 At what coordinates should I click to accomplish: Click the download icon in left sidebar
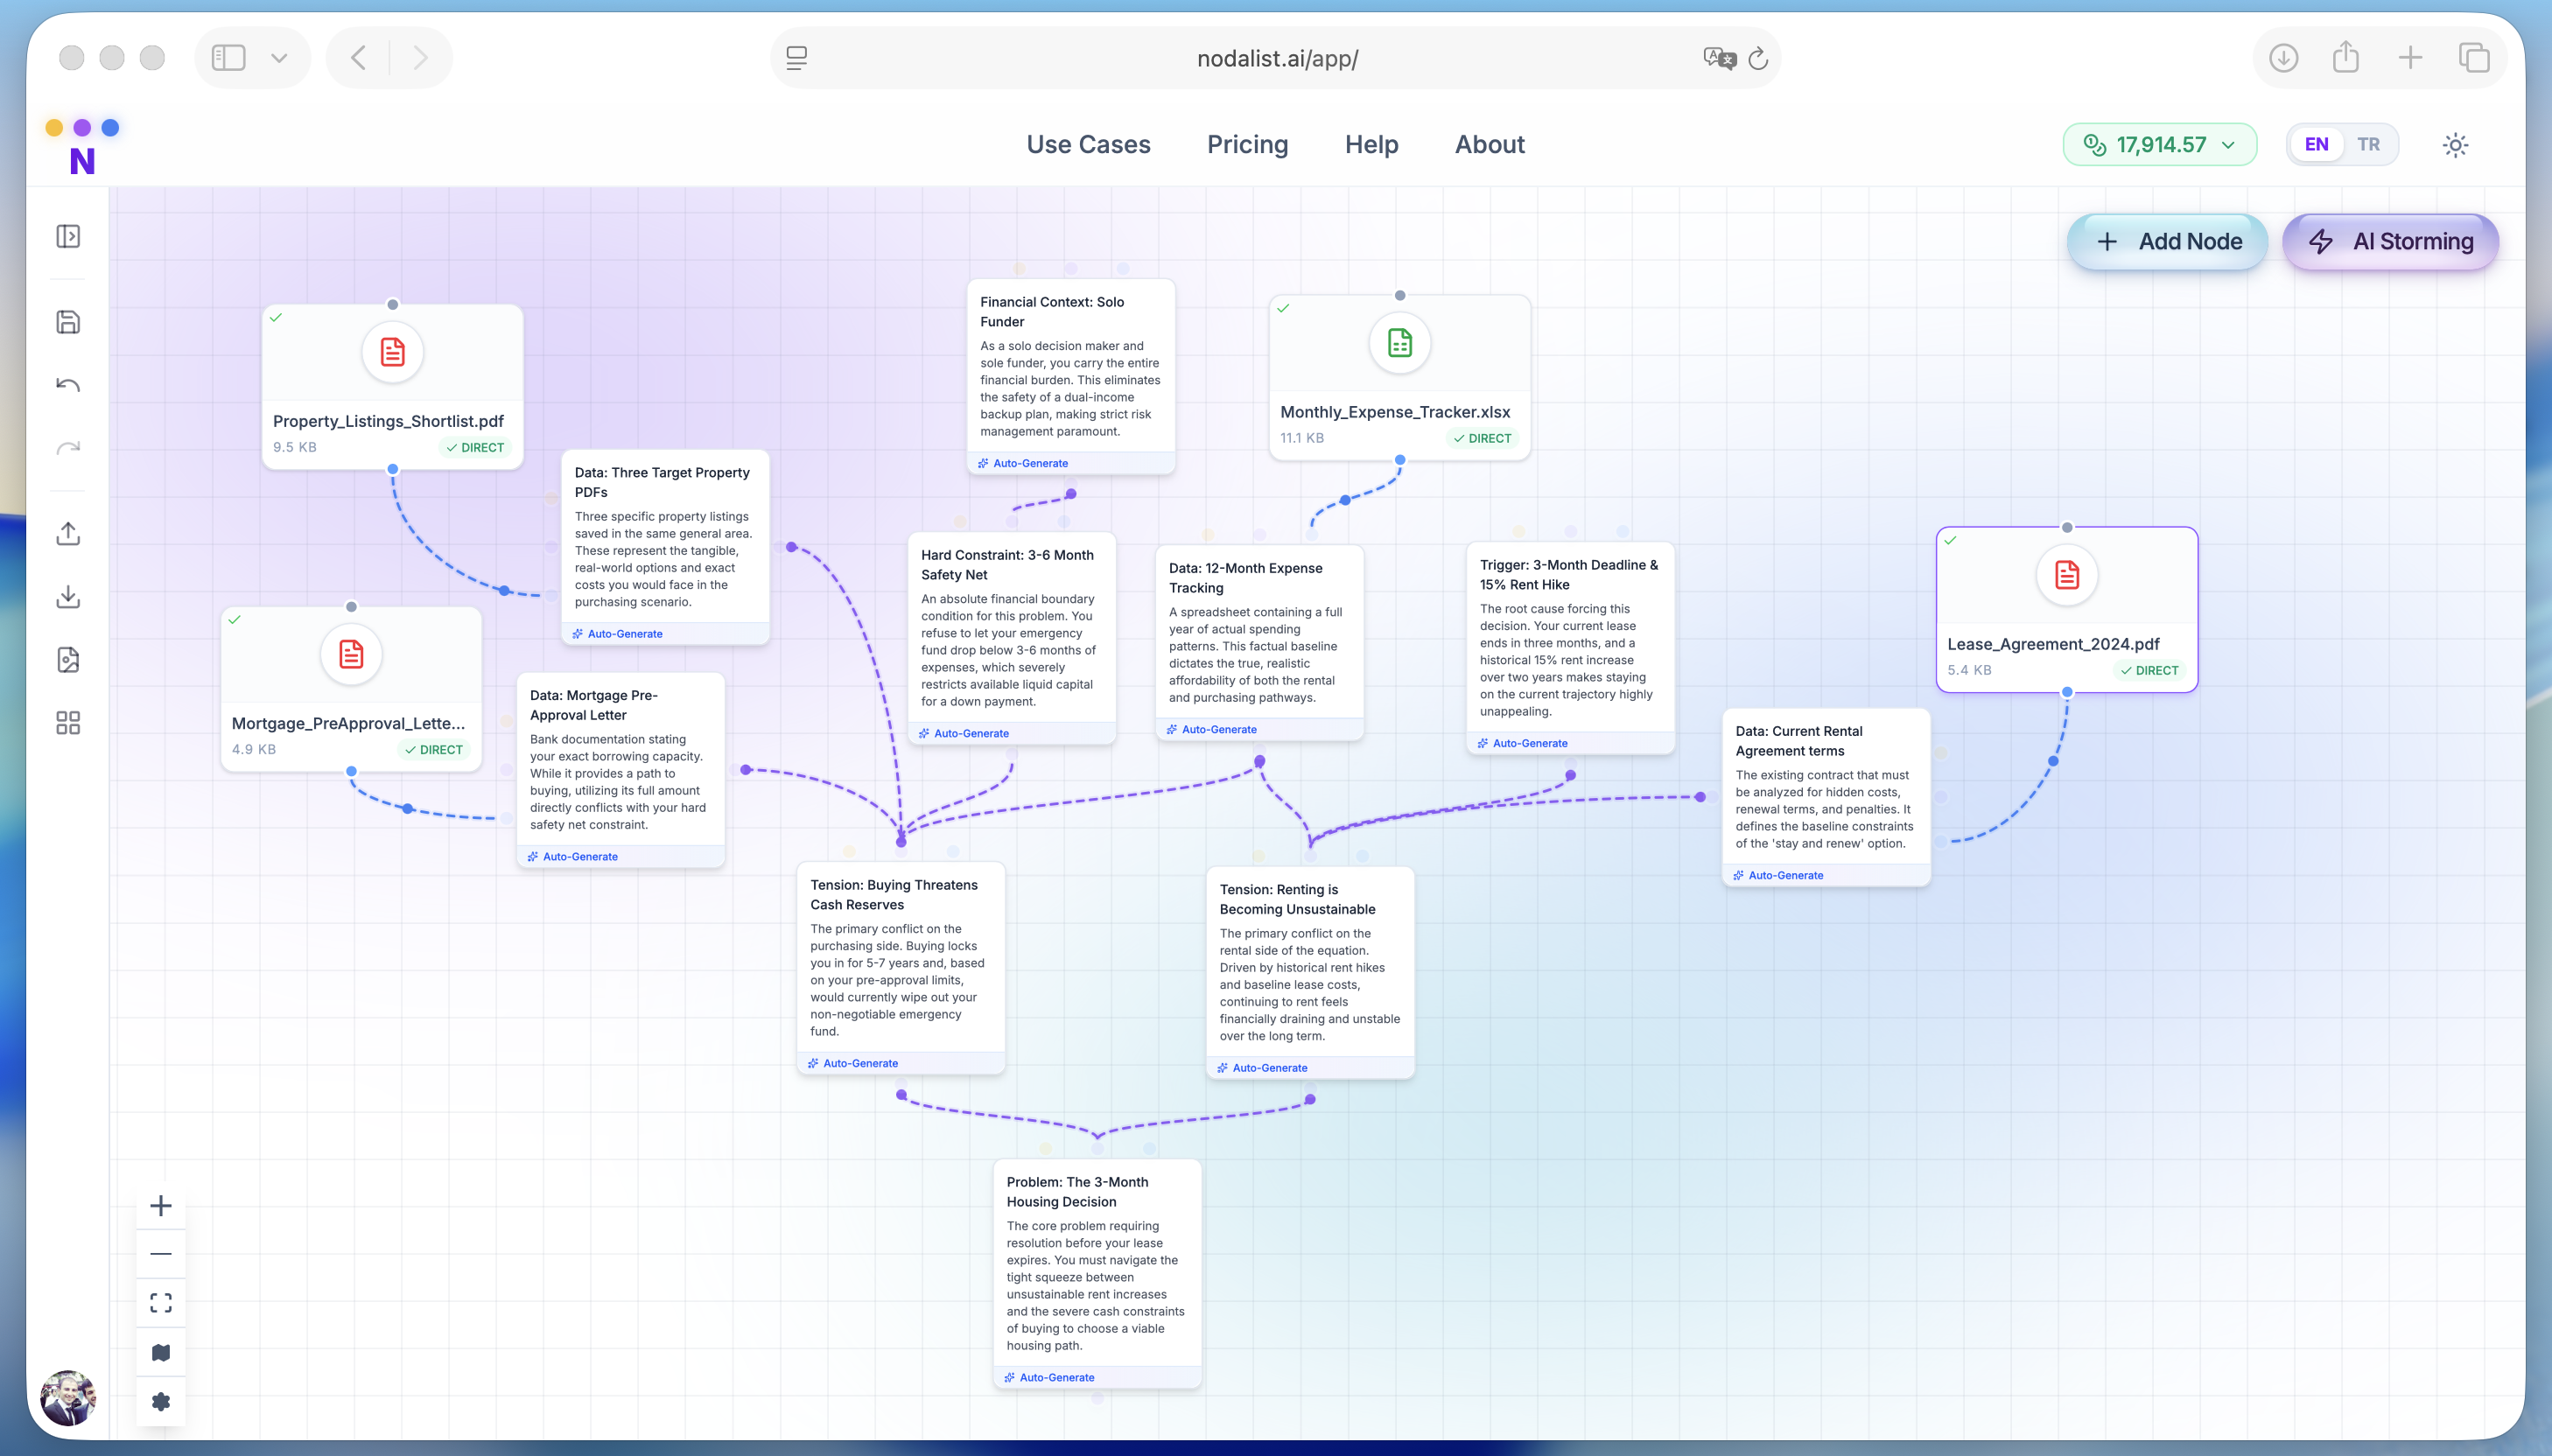68,597
